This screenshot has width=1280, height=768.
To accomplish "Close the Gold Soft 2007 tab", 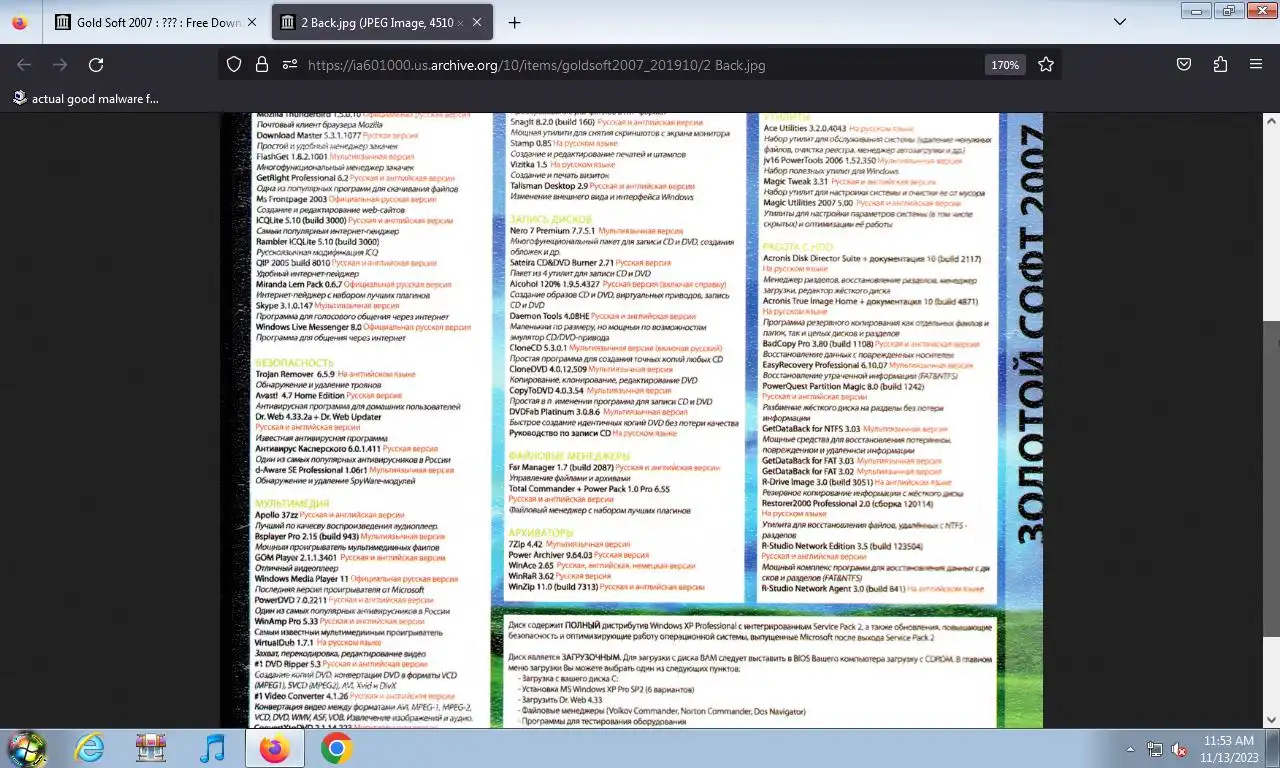I will click(252, 22).
